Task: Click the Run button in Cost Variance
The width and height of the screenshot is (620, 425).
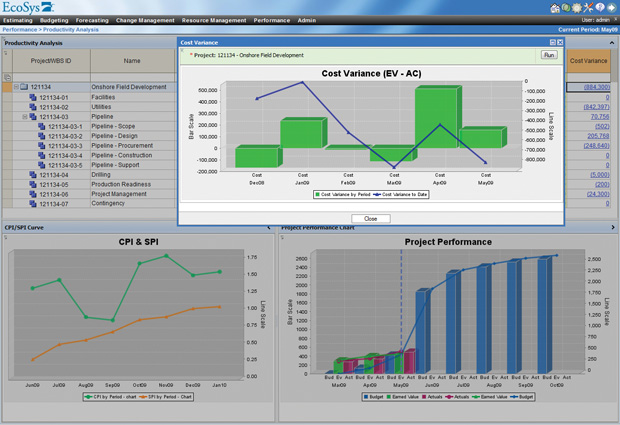Action: coord(548,56)
